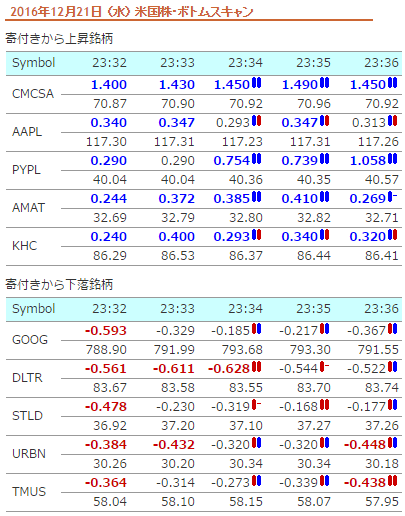Click candlestick icon beside GOOG -0.185
Image resolution: width=405 pixels, height=516 pixels.
256,329
